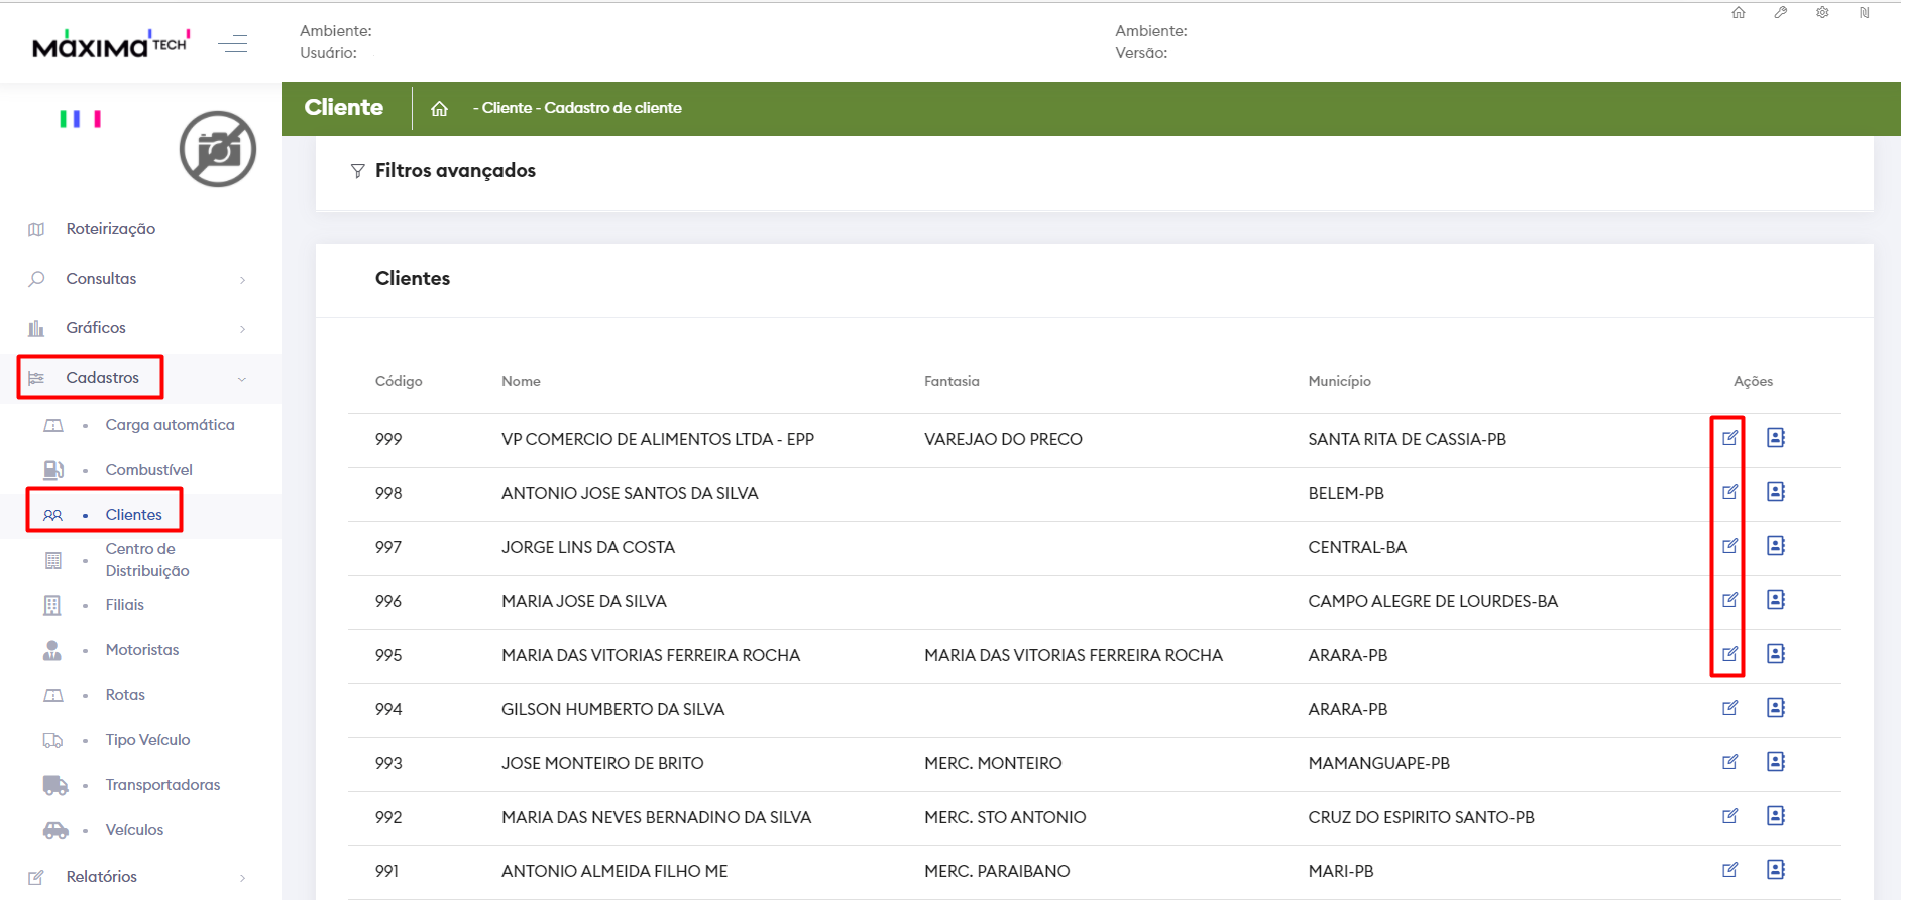Expand the Relatórios menu section
The width and height of the screenshot is (1909, 900).
(101, 877)
